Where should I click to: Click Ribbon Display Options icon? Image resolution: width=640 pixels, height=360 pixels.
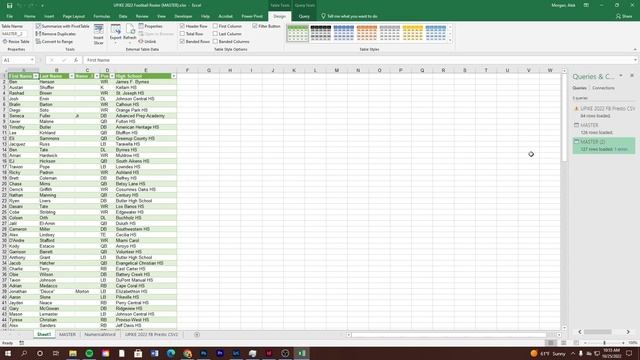(586, 5)
